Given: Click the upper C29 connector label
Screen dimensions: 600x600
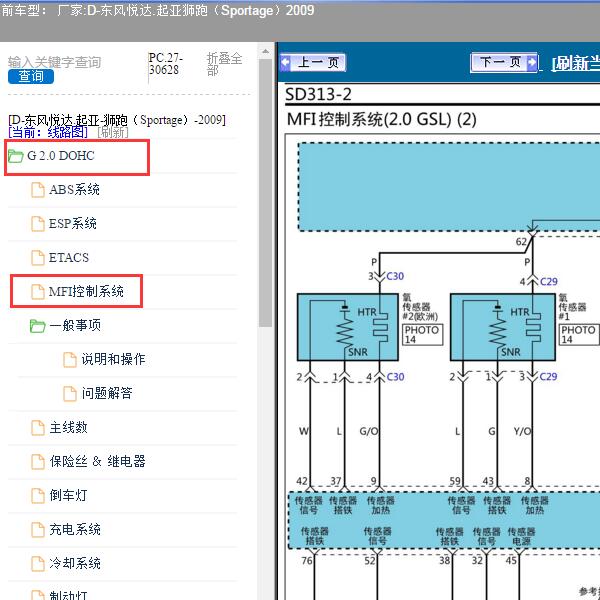Looking at the screenshot, I should [549, 282].
